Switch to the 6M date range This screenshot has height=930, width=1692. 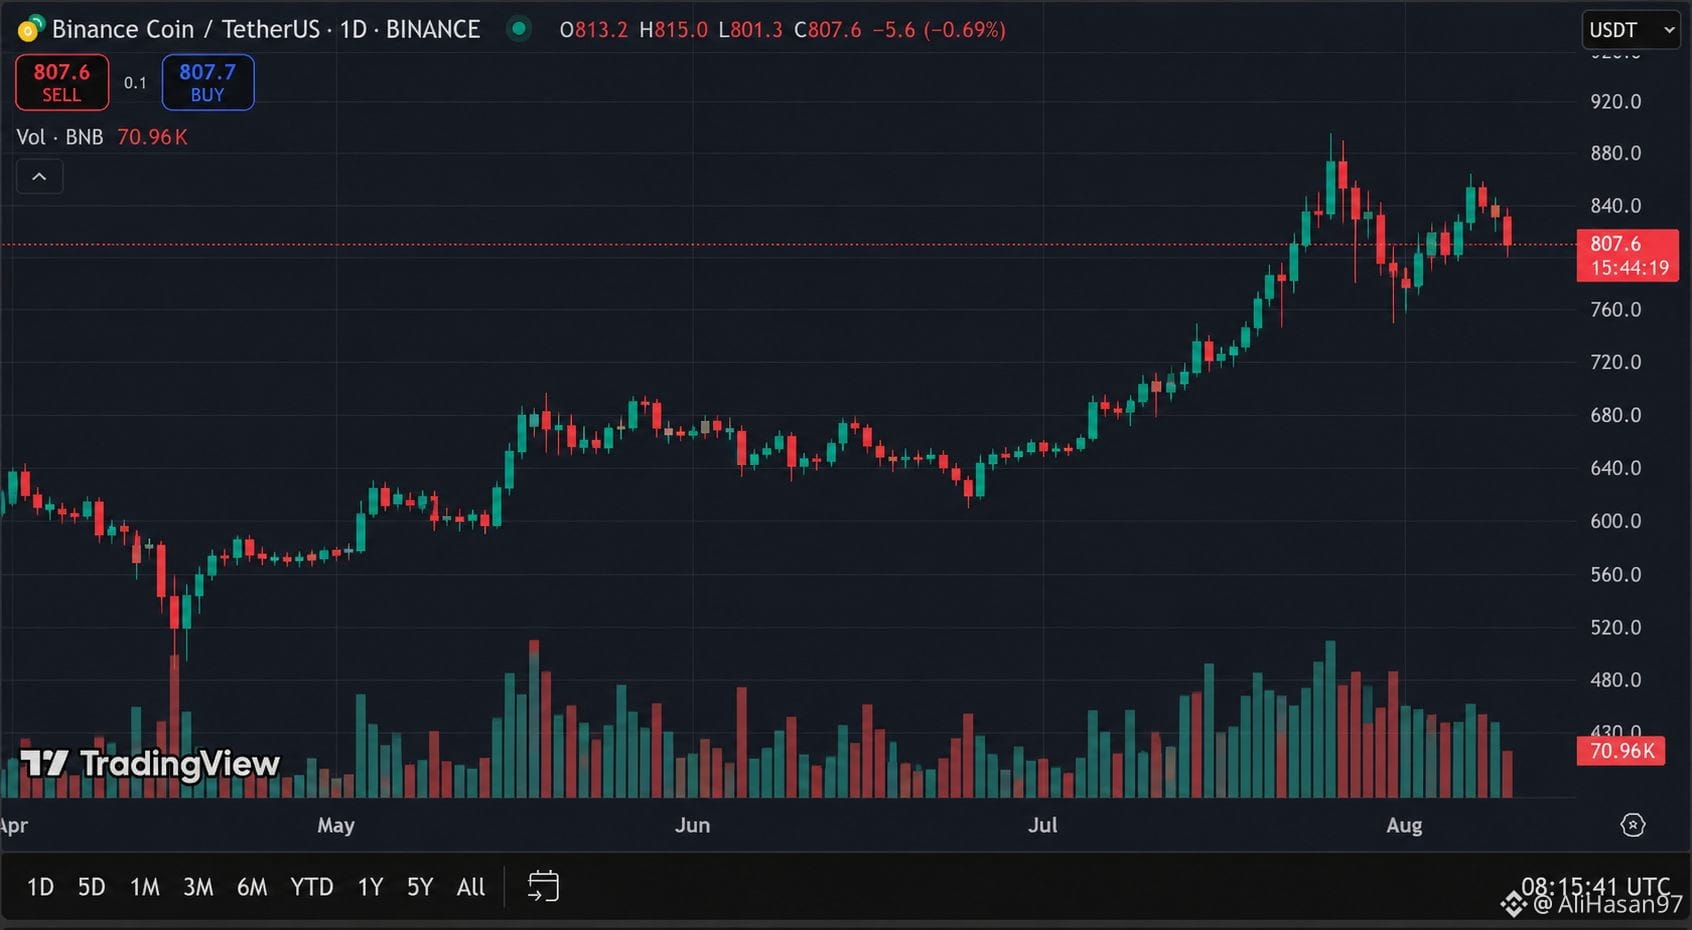(252, 887)
